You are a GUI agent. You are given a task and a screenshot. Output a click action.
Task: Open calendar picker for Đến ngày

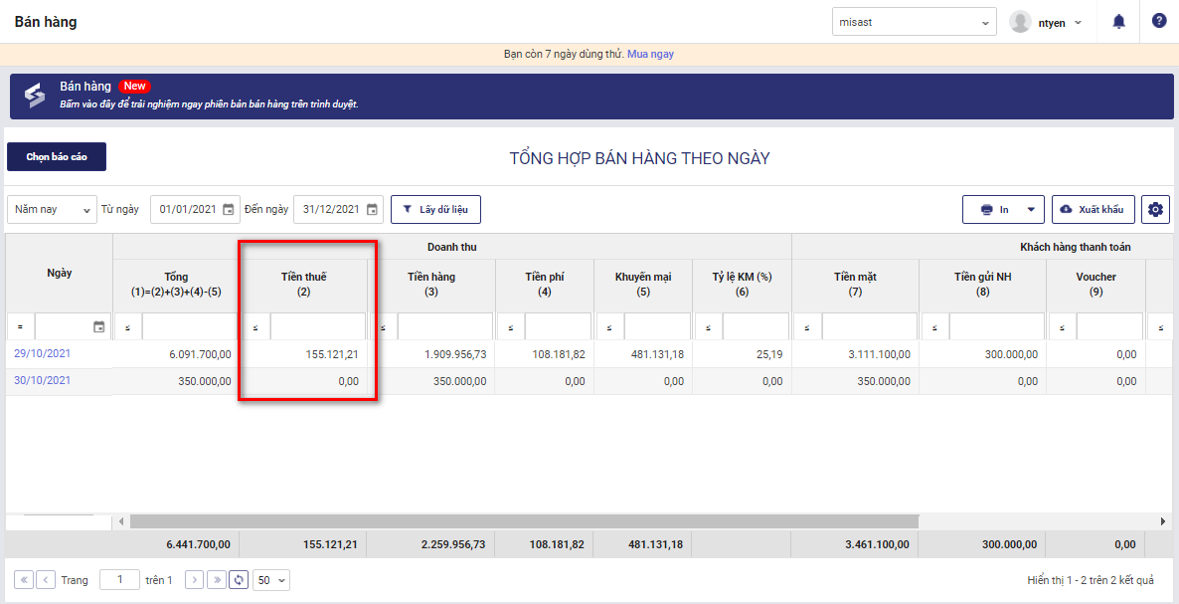[372, 210]
